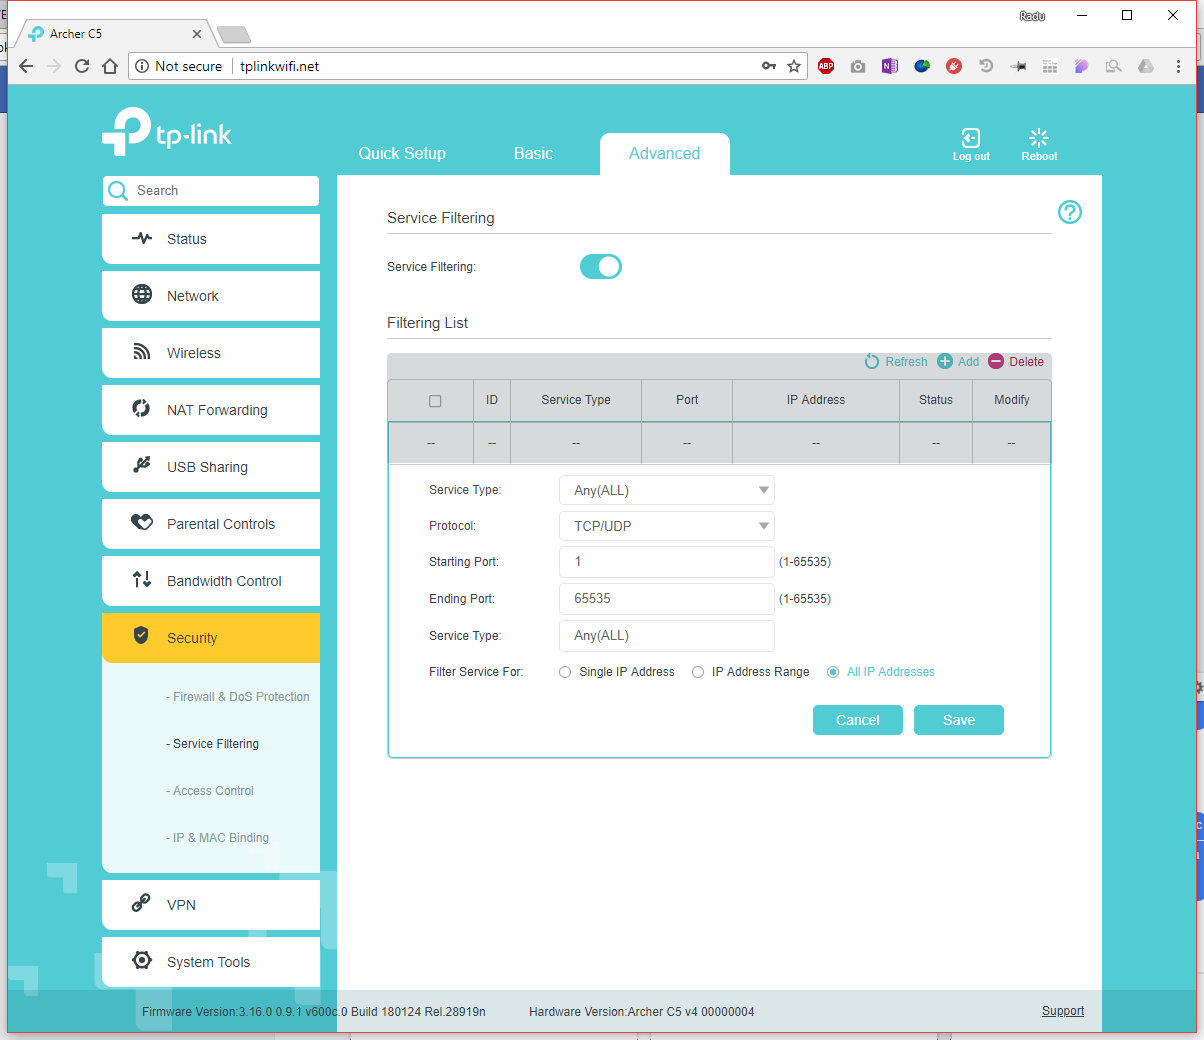Click the Refresh text link

(x=906, y=362)
